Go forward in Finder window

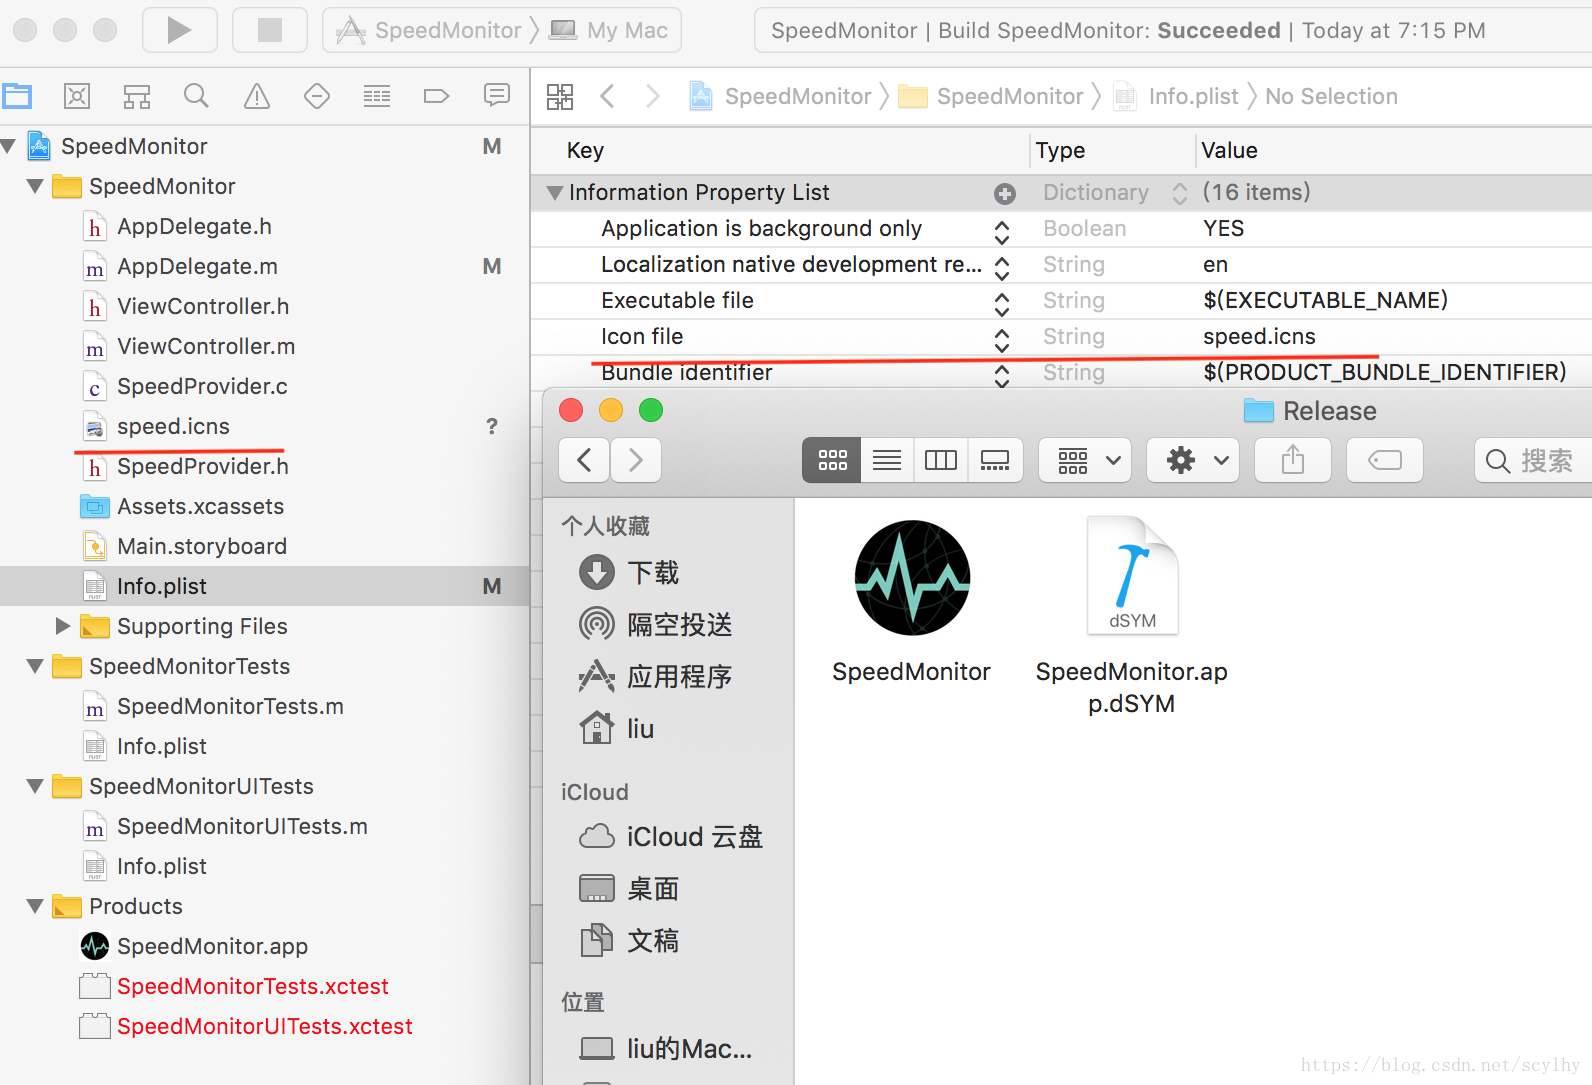(636, 460)
